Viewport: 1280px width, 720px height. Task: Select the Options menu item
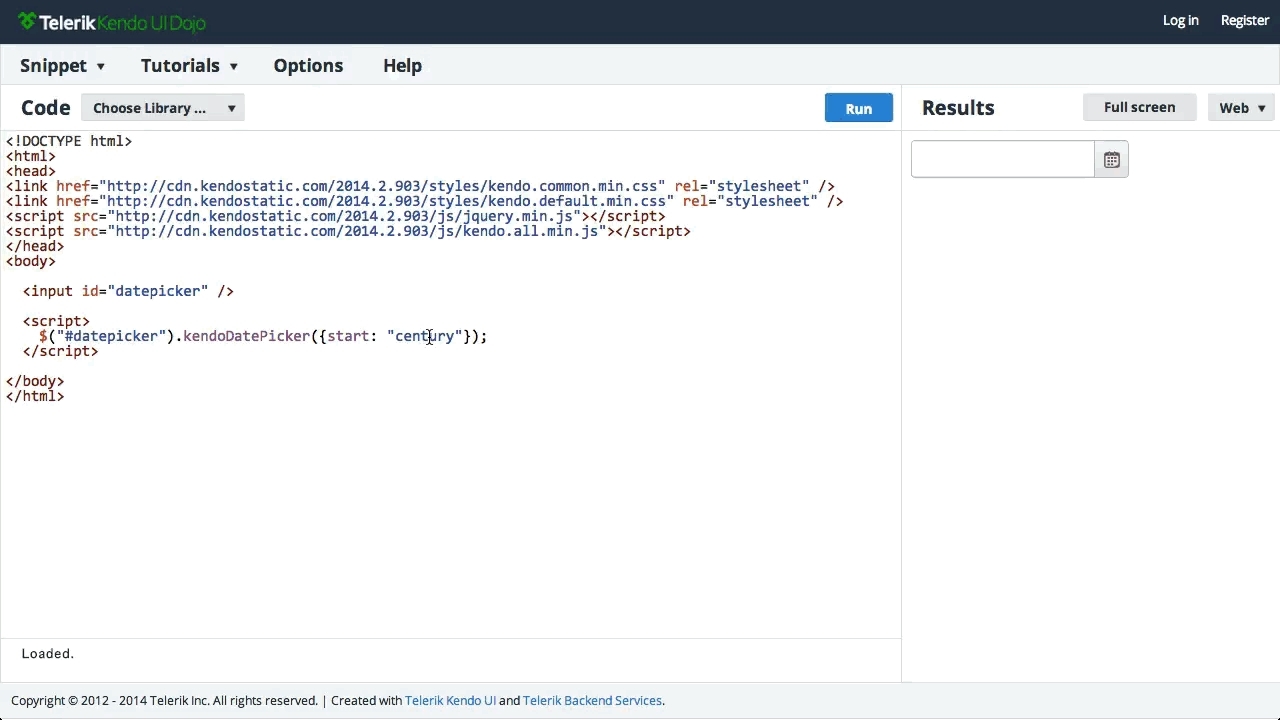tap(308, 66)
